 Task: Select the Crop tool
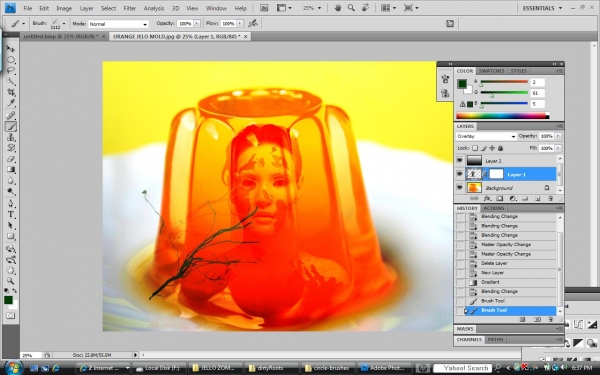[11, 92]
